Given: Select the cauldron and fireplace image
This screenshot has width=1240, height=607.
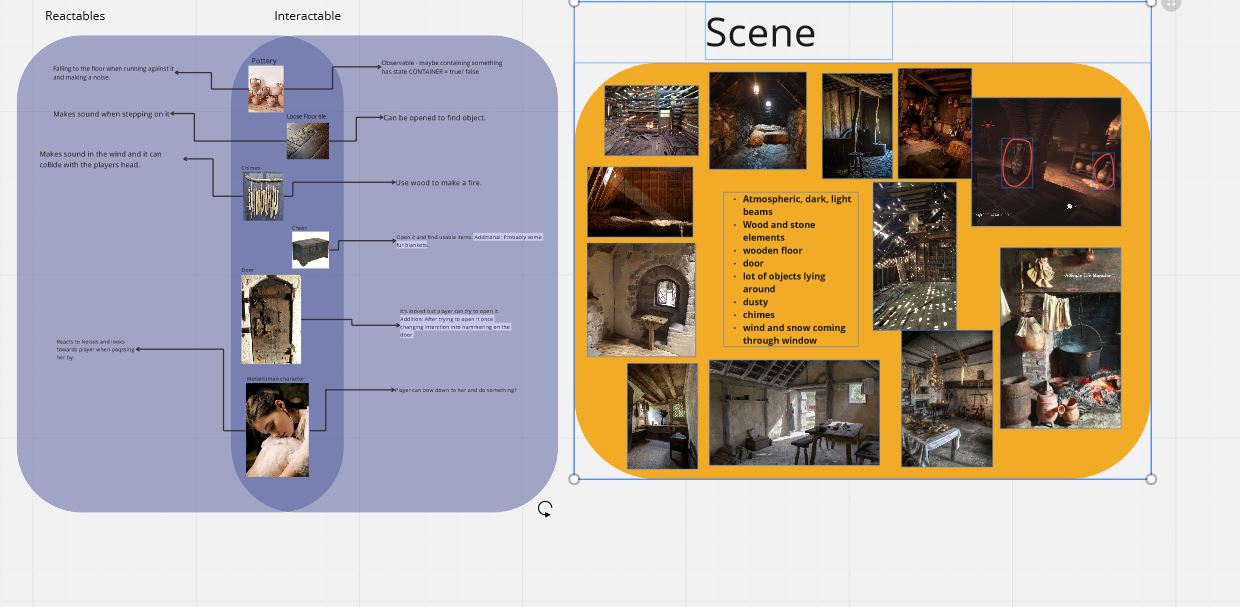Looking at the screenshot, I should click(x=1060, y=338).
